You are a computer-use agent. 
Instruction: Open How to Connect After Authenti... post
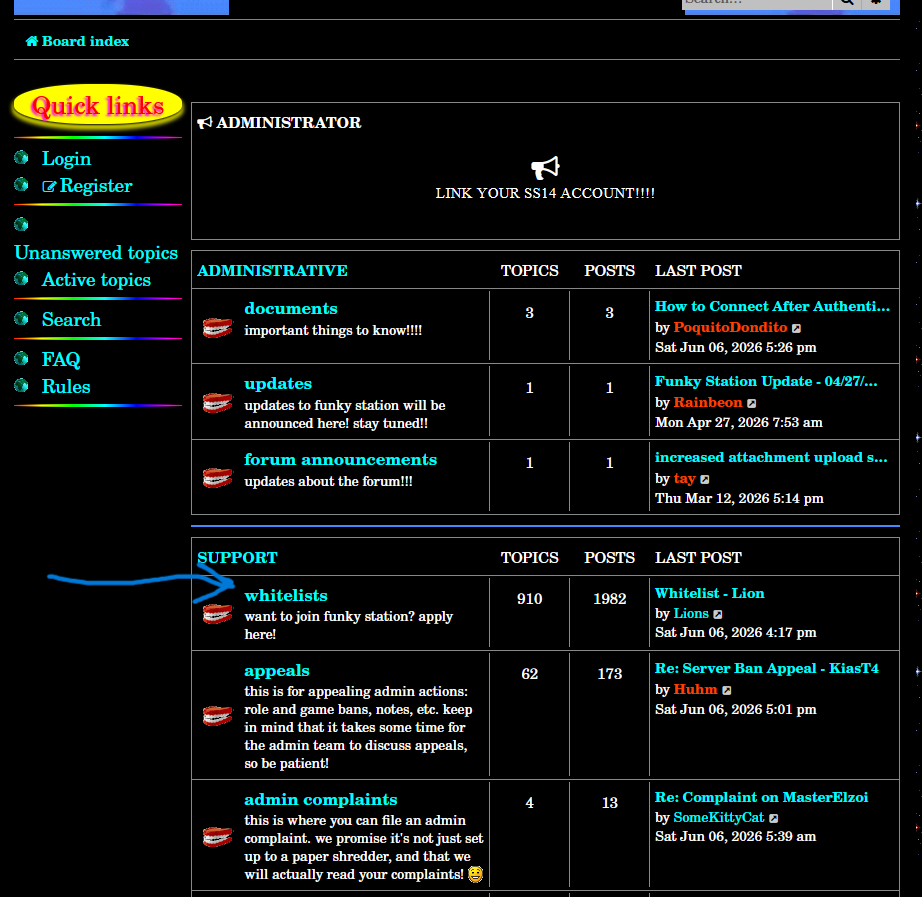coord(772,306)
